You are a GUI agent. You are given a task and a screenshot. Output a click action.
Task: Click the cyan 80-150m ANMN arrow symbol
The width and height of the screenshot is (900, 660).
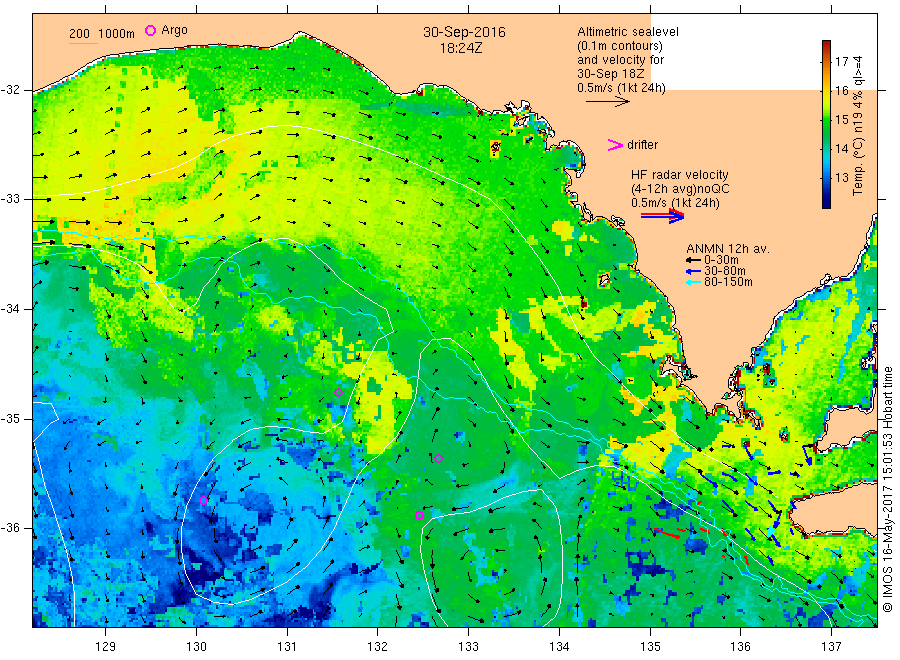[x=693, y=282]
